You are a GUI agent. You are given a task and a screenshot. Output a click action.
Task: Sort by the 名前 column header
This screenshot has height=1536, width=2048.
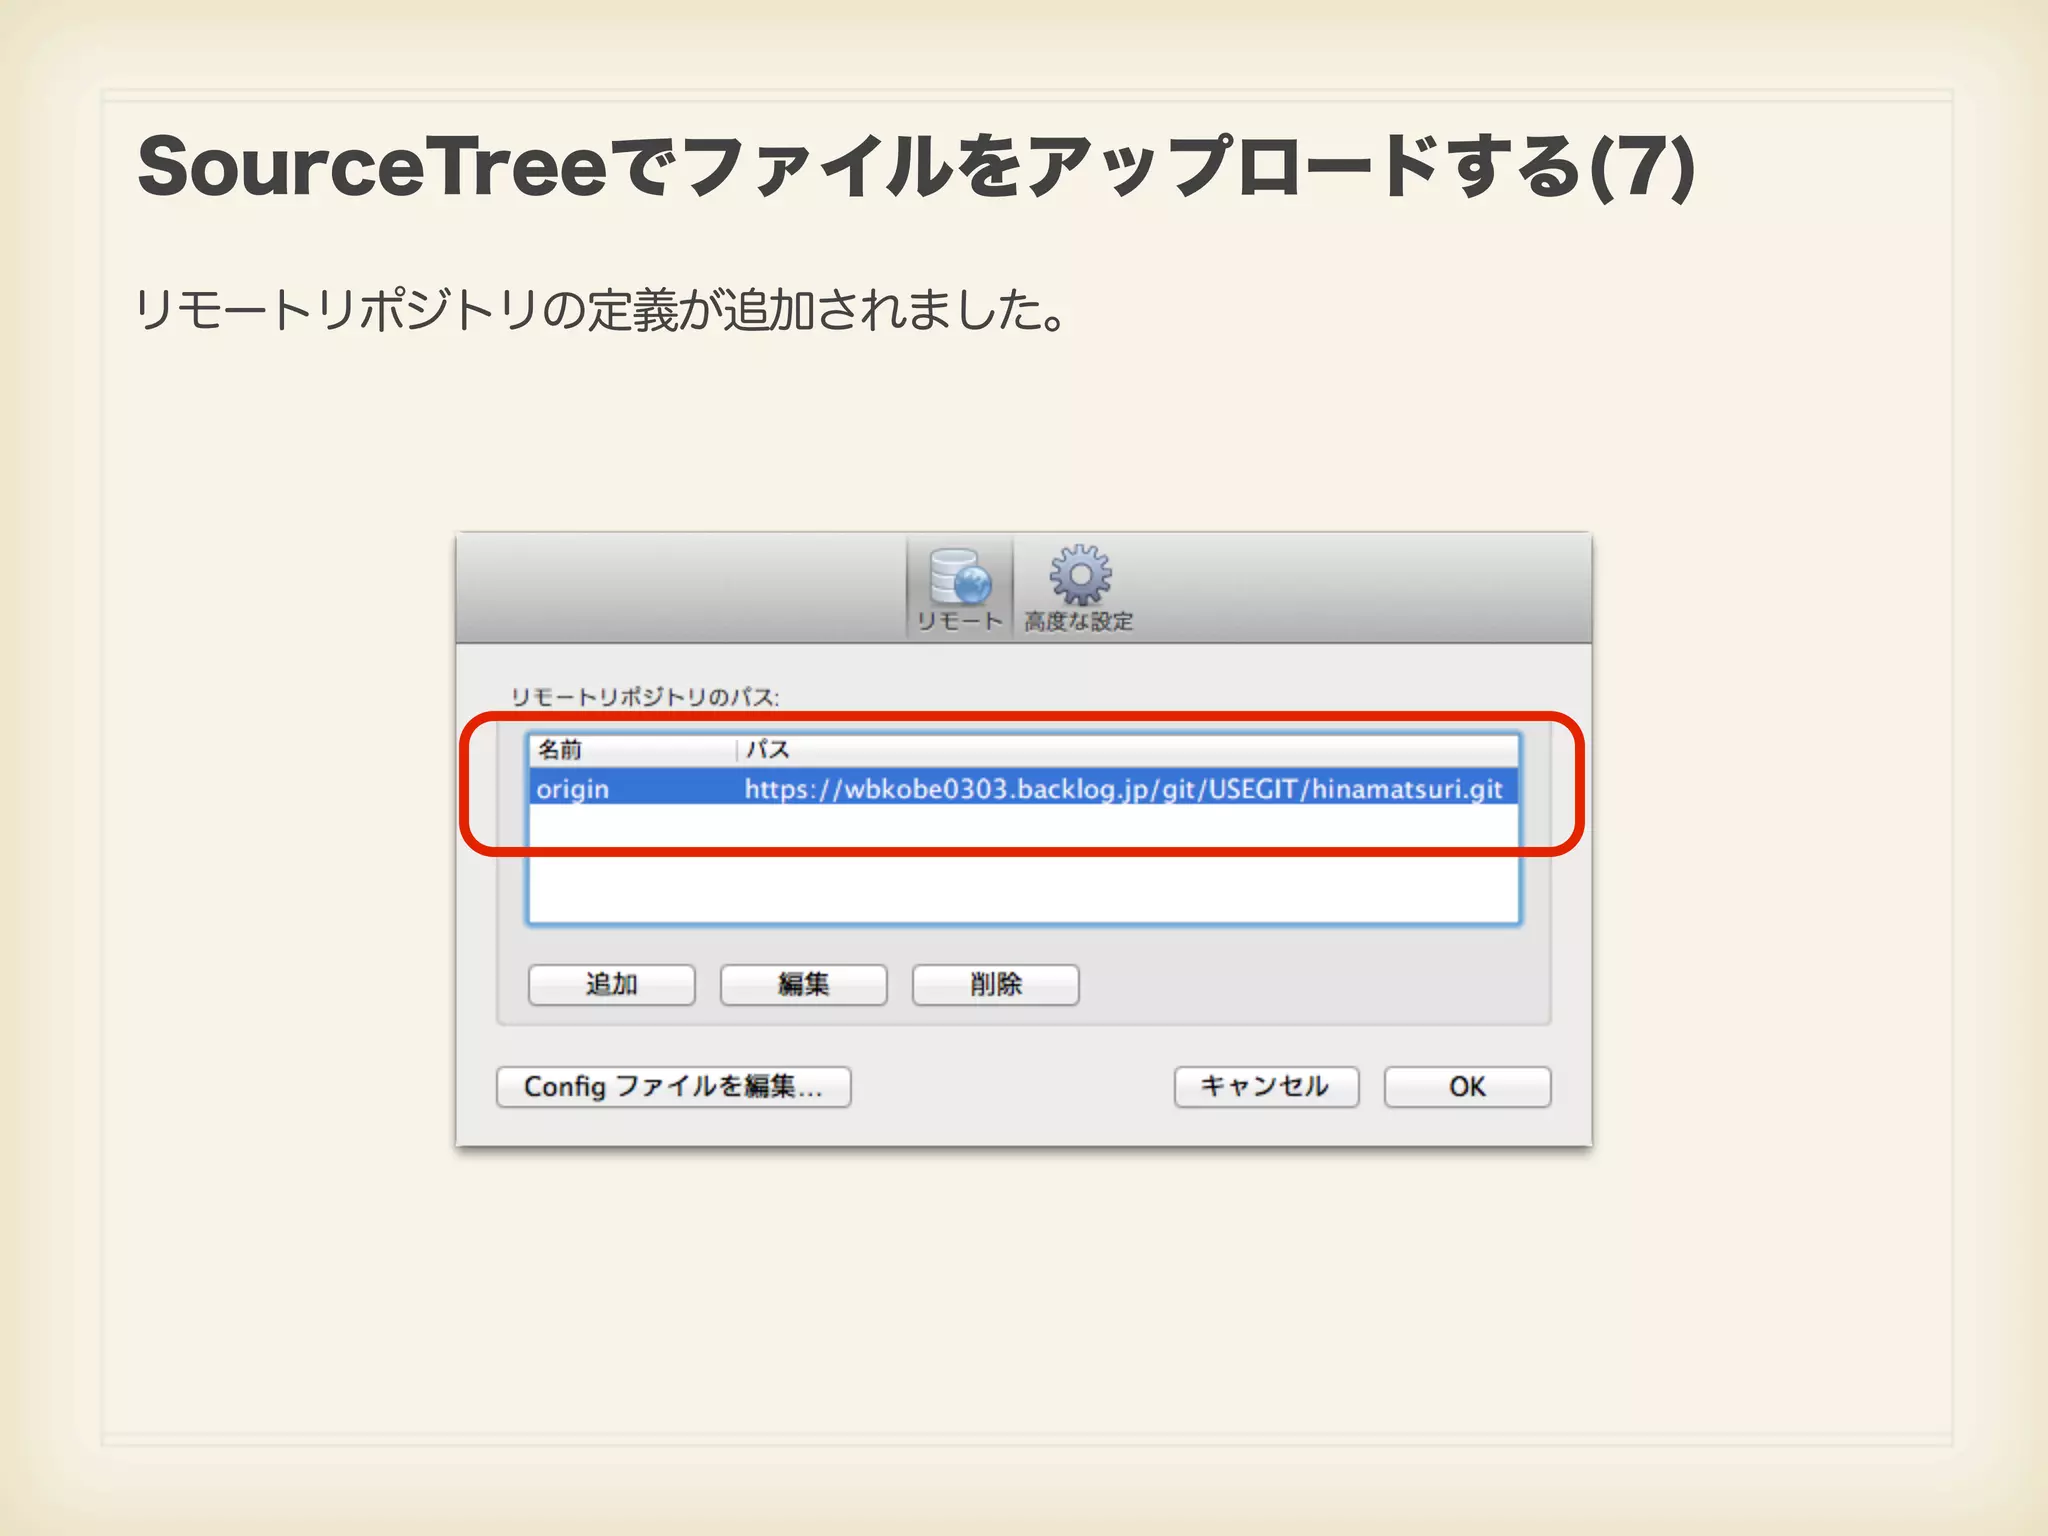point(560,749)
